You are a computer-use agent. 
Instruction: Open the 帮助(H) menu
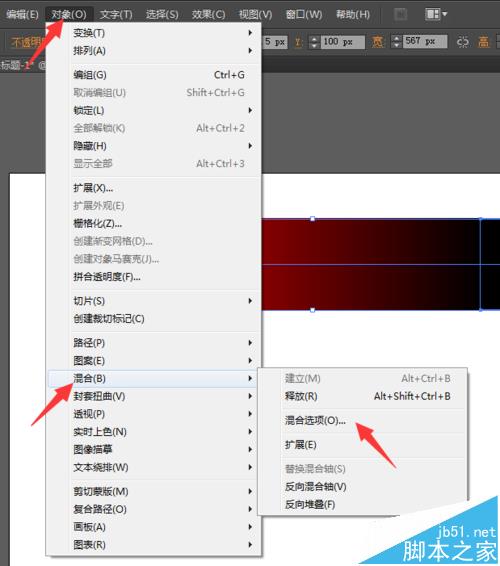(353, 14)
